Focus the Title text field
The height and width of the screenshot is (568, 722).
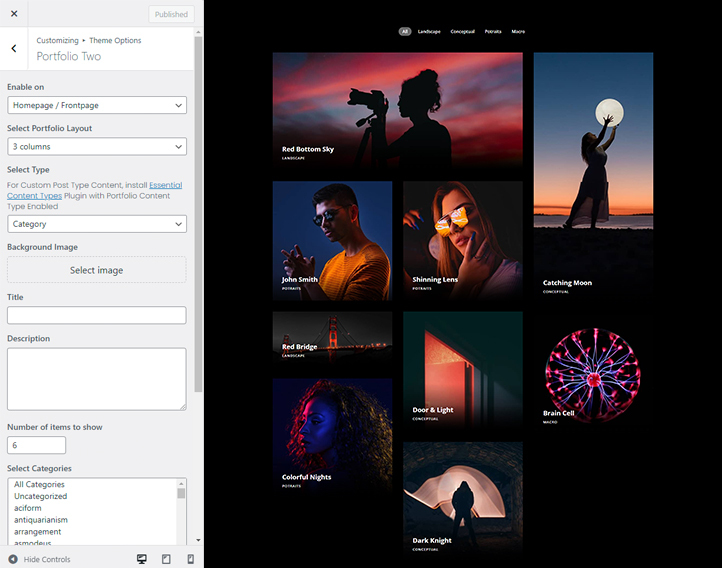point(96,315)
